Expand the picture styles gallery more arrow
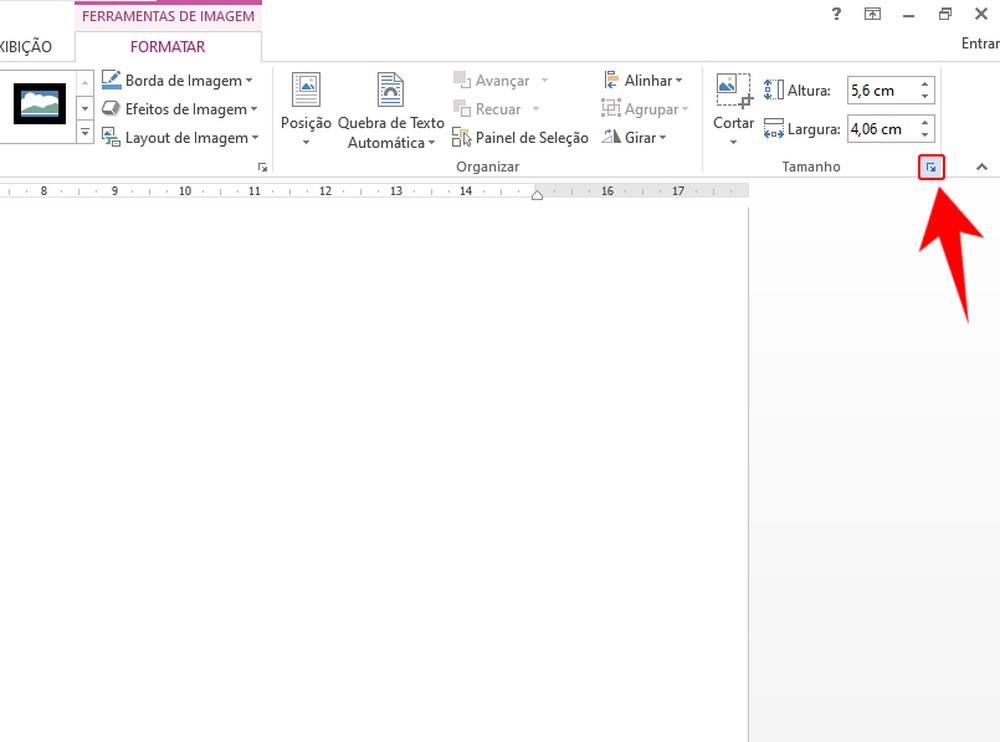 [85, 133]
